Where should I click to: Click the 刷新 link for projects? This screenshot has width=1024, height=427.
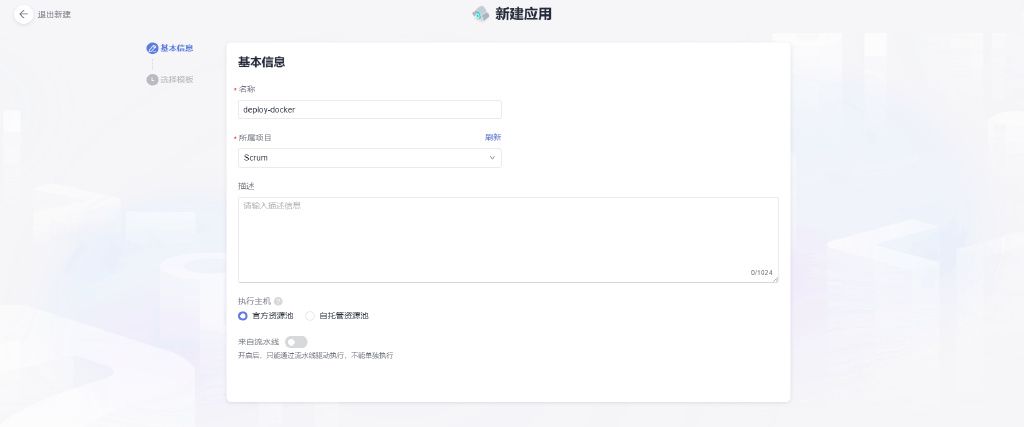coord(493,138)
